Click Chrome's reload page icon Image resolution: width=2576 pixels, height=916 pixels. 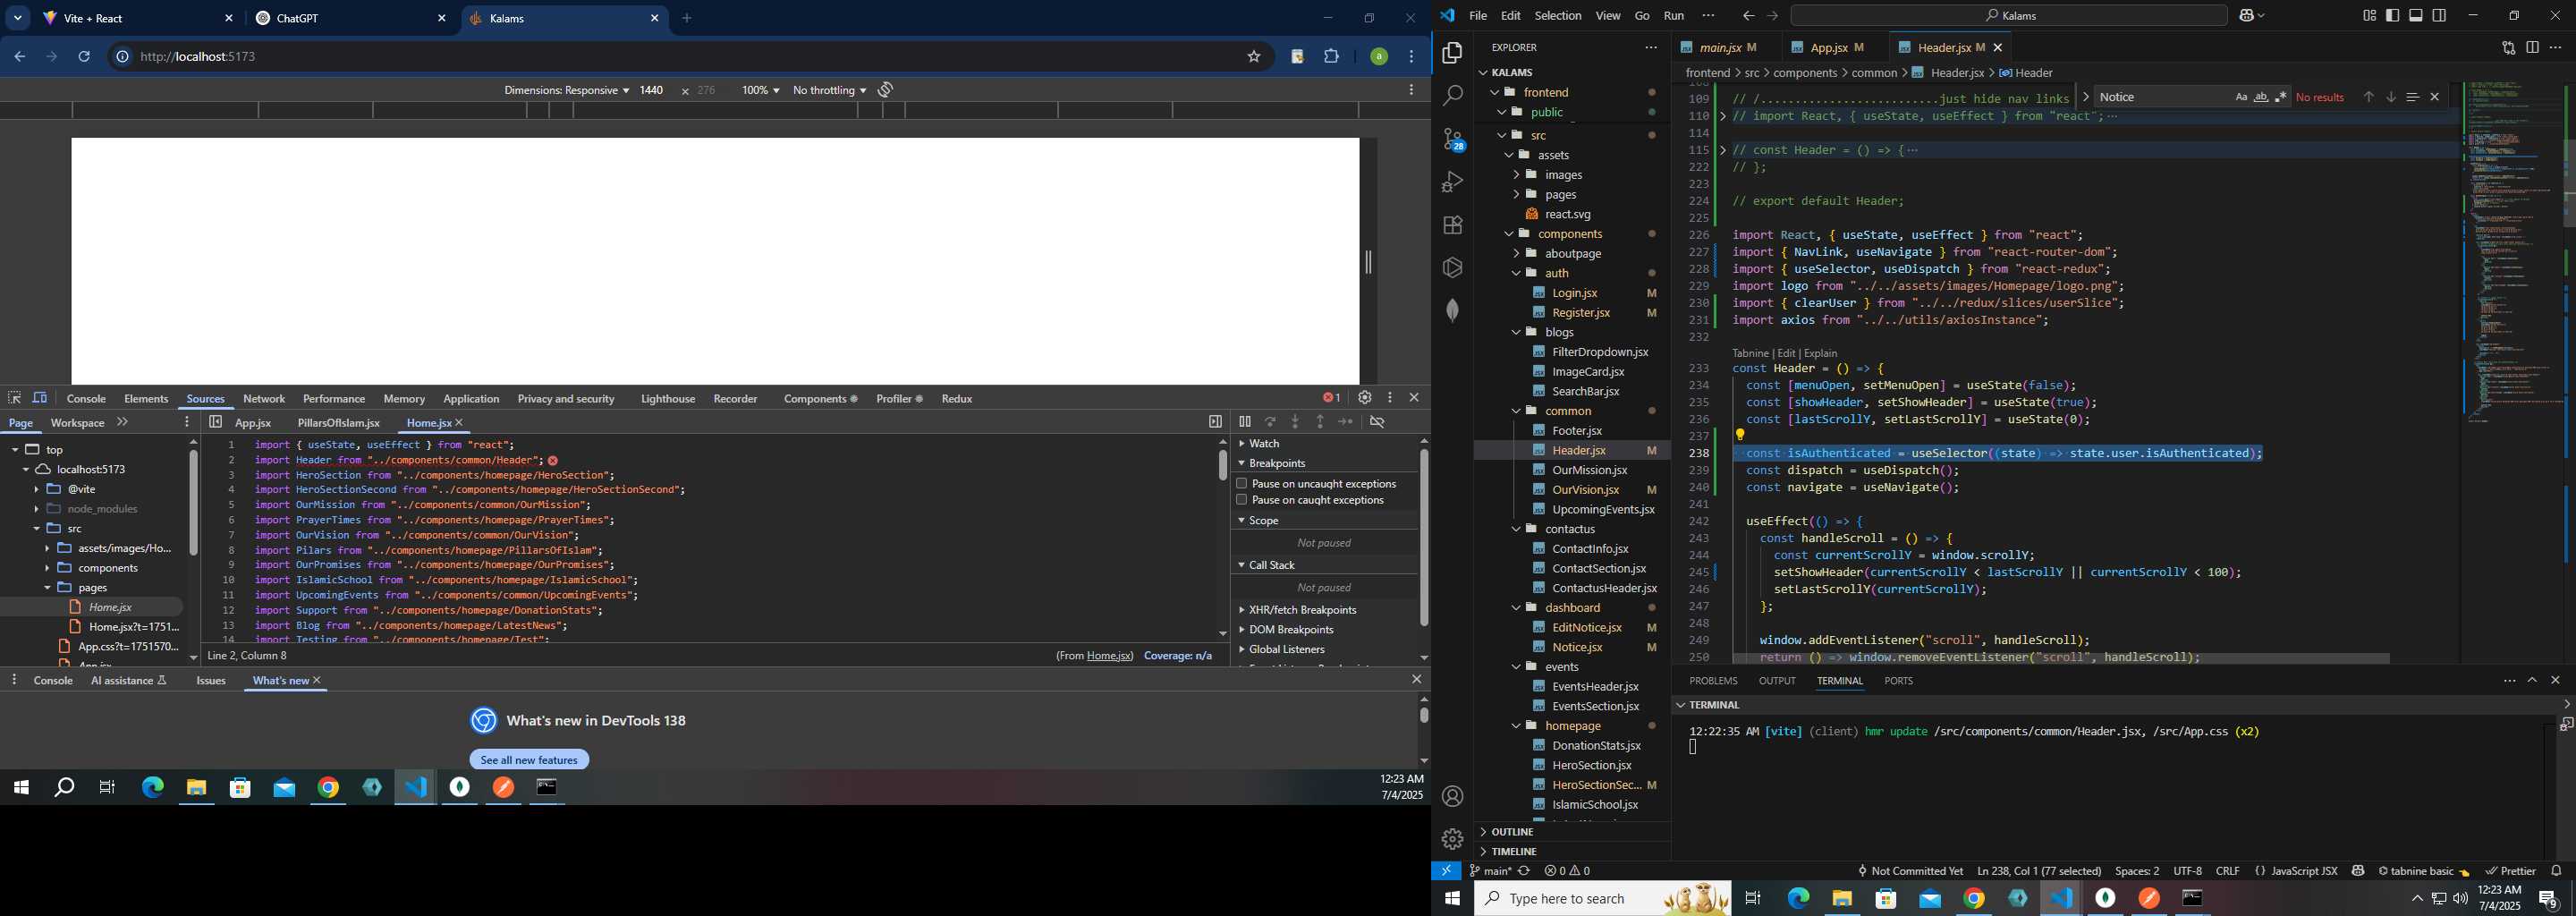85,57
